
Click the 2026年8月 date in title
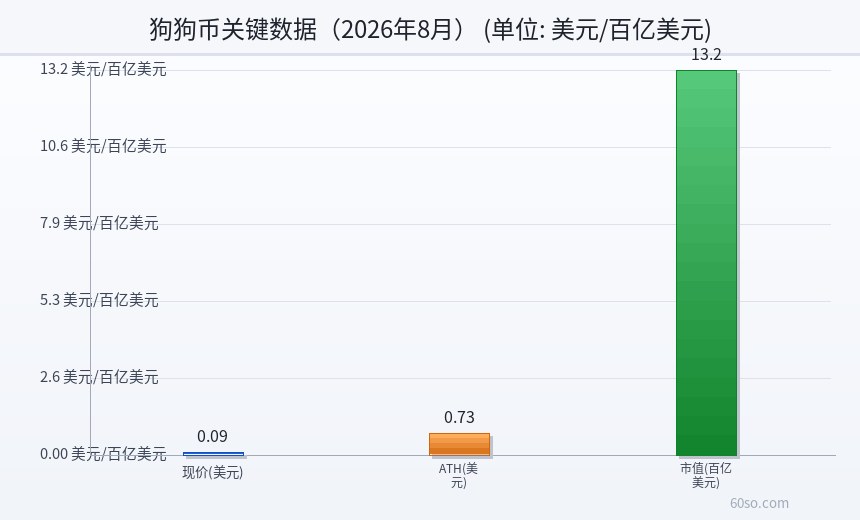point(392,29)
